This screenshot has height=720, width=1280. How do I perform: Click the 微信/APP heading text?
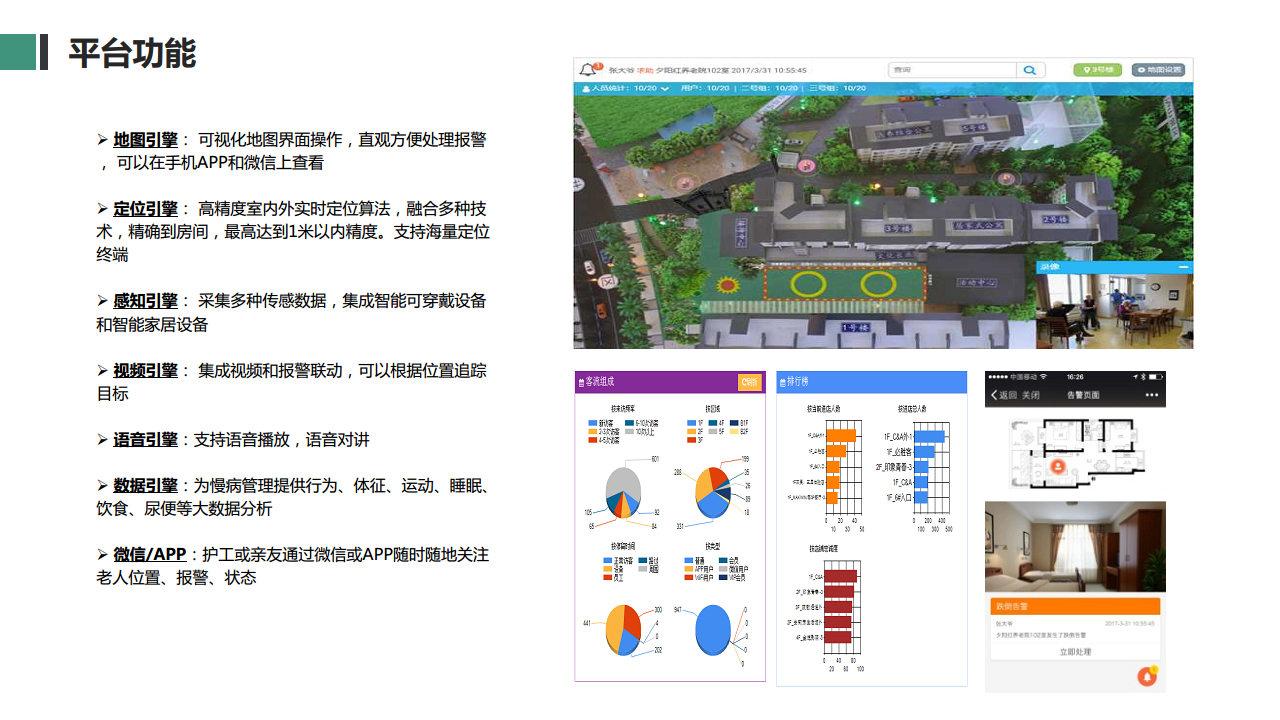tap(149, 554)
